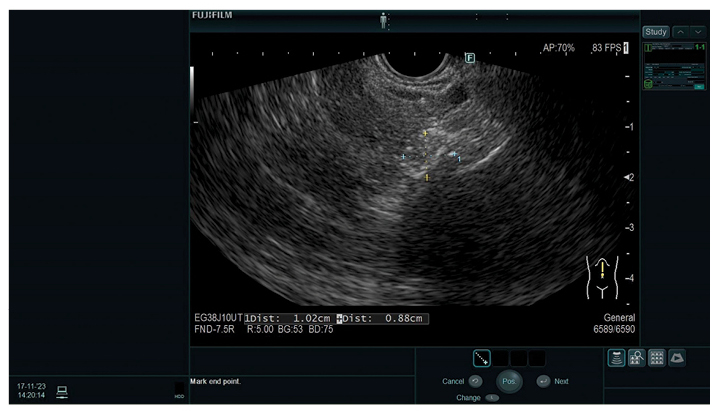718x413 pixels.
Task: Click the Next enter arrow icon
Action: (542, 381)
